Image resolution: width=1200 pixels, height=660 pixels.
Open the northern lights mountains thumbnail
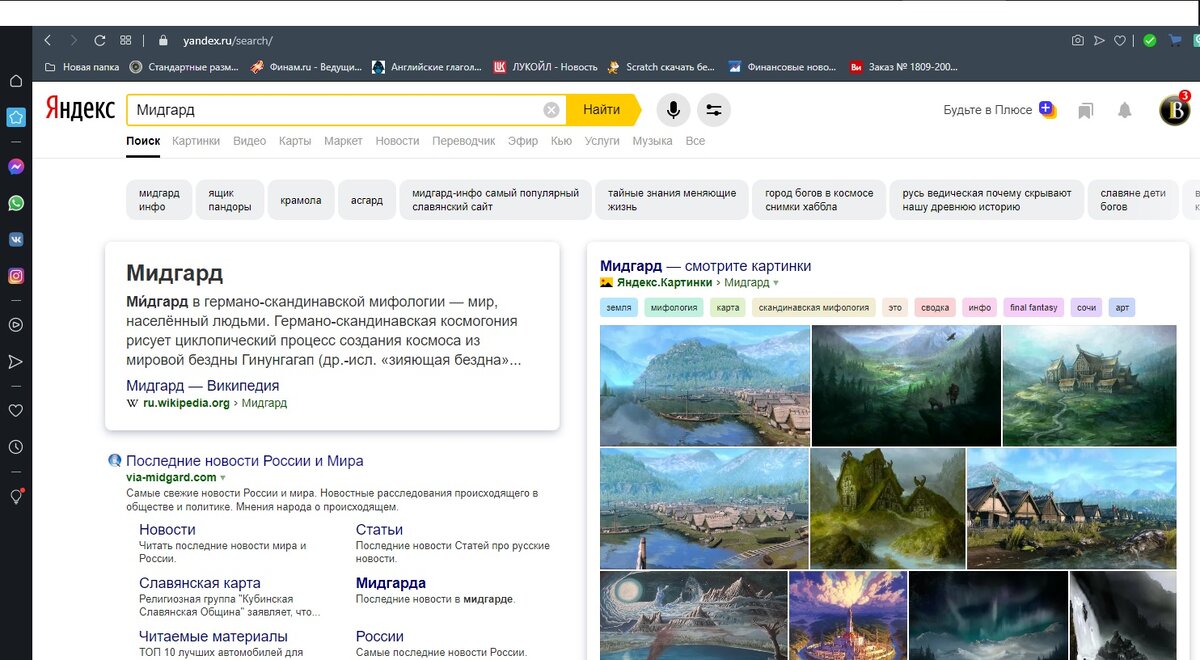click(x=988, y=615)
